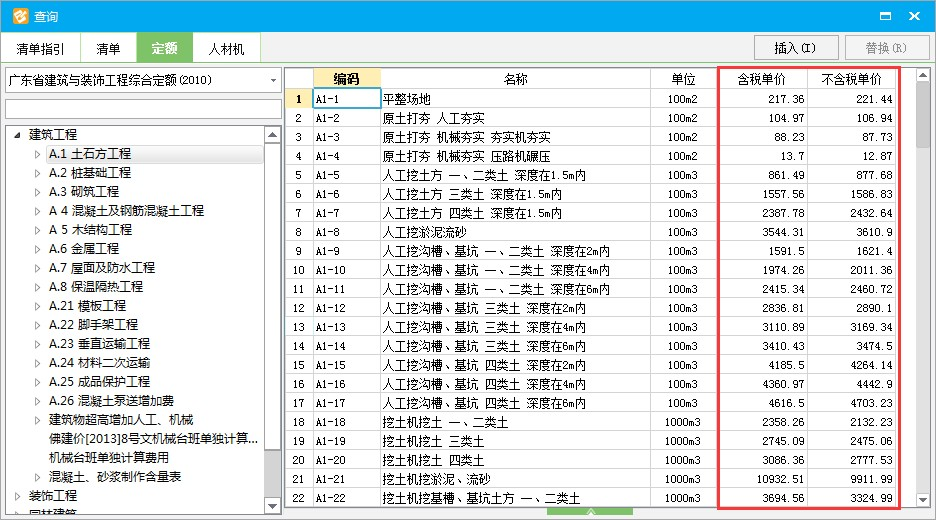Click the app logo icon in title bar

pos(17,16)
